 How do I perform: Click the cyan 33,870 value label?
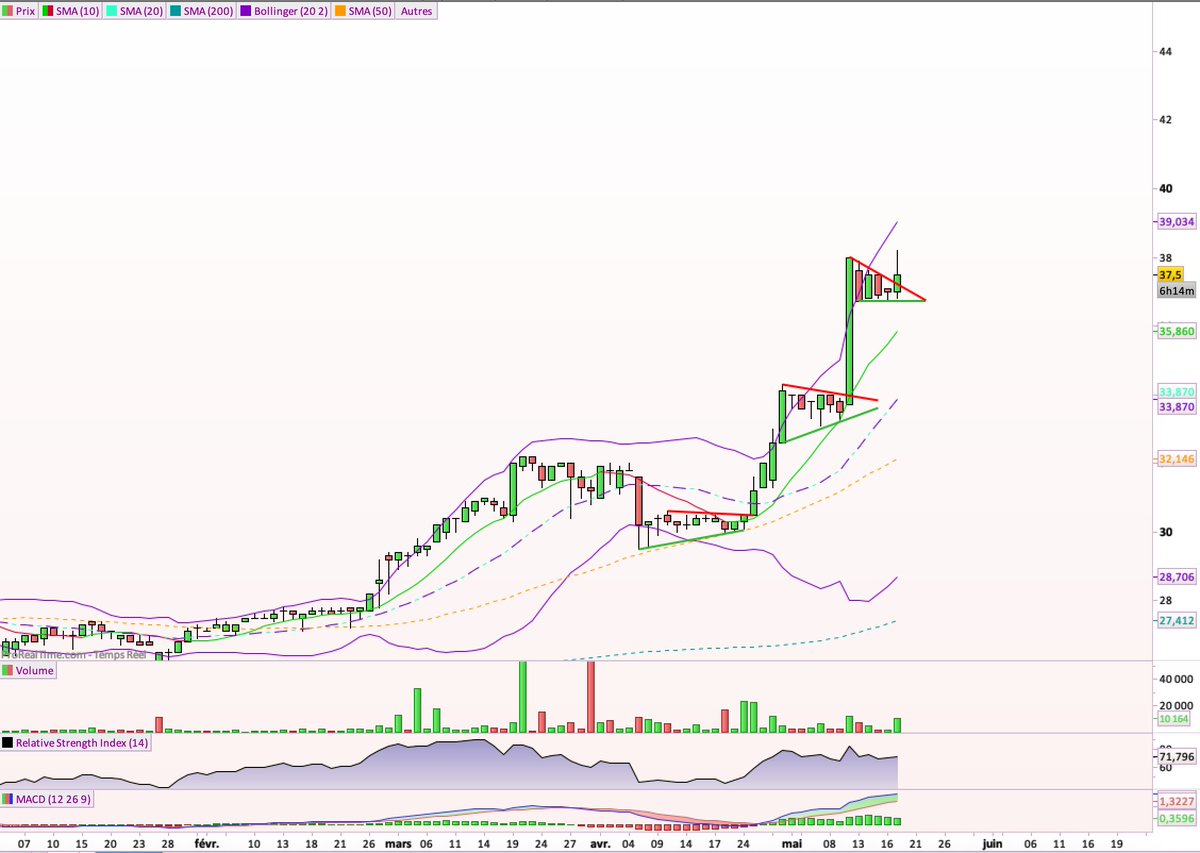pos(1177,392)
